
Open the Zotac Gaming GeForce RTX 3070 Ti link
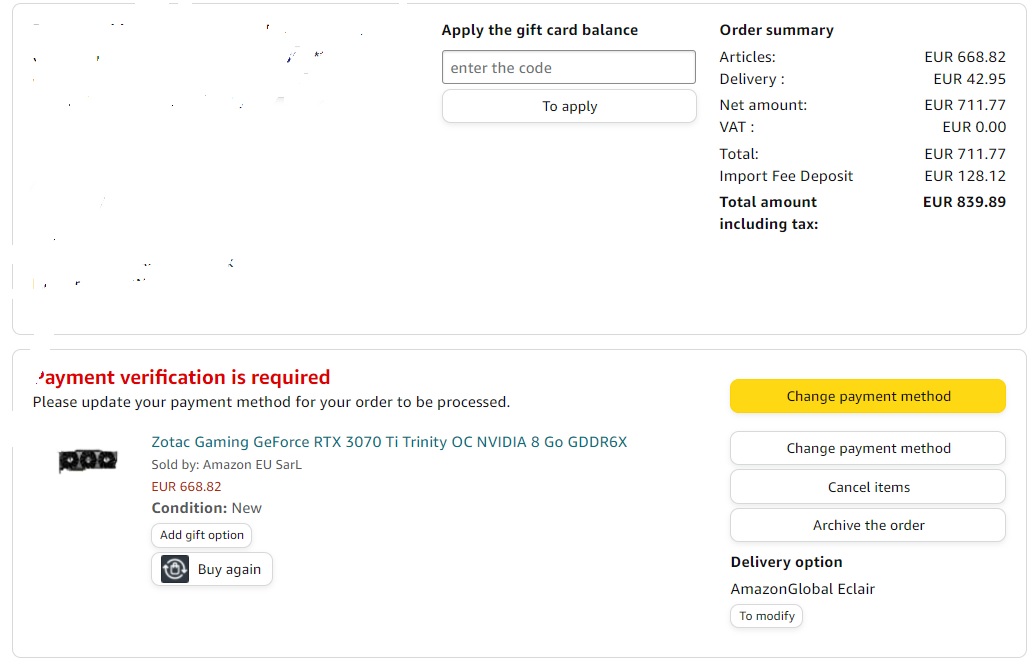point(389,442)
